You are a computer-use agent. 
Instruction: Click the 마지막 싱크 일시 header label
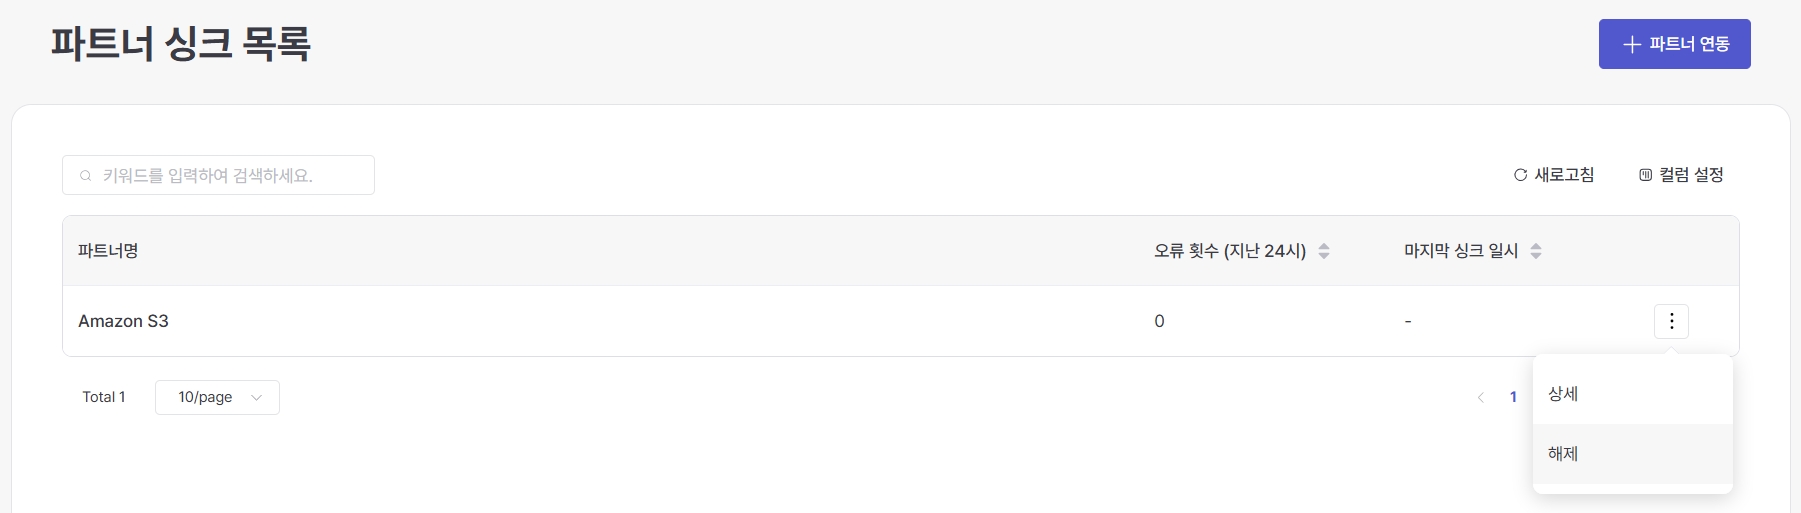1460,251
